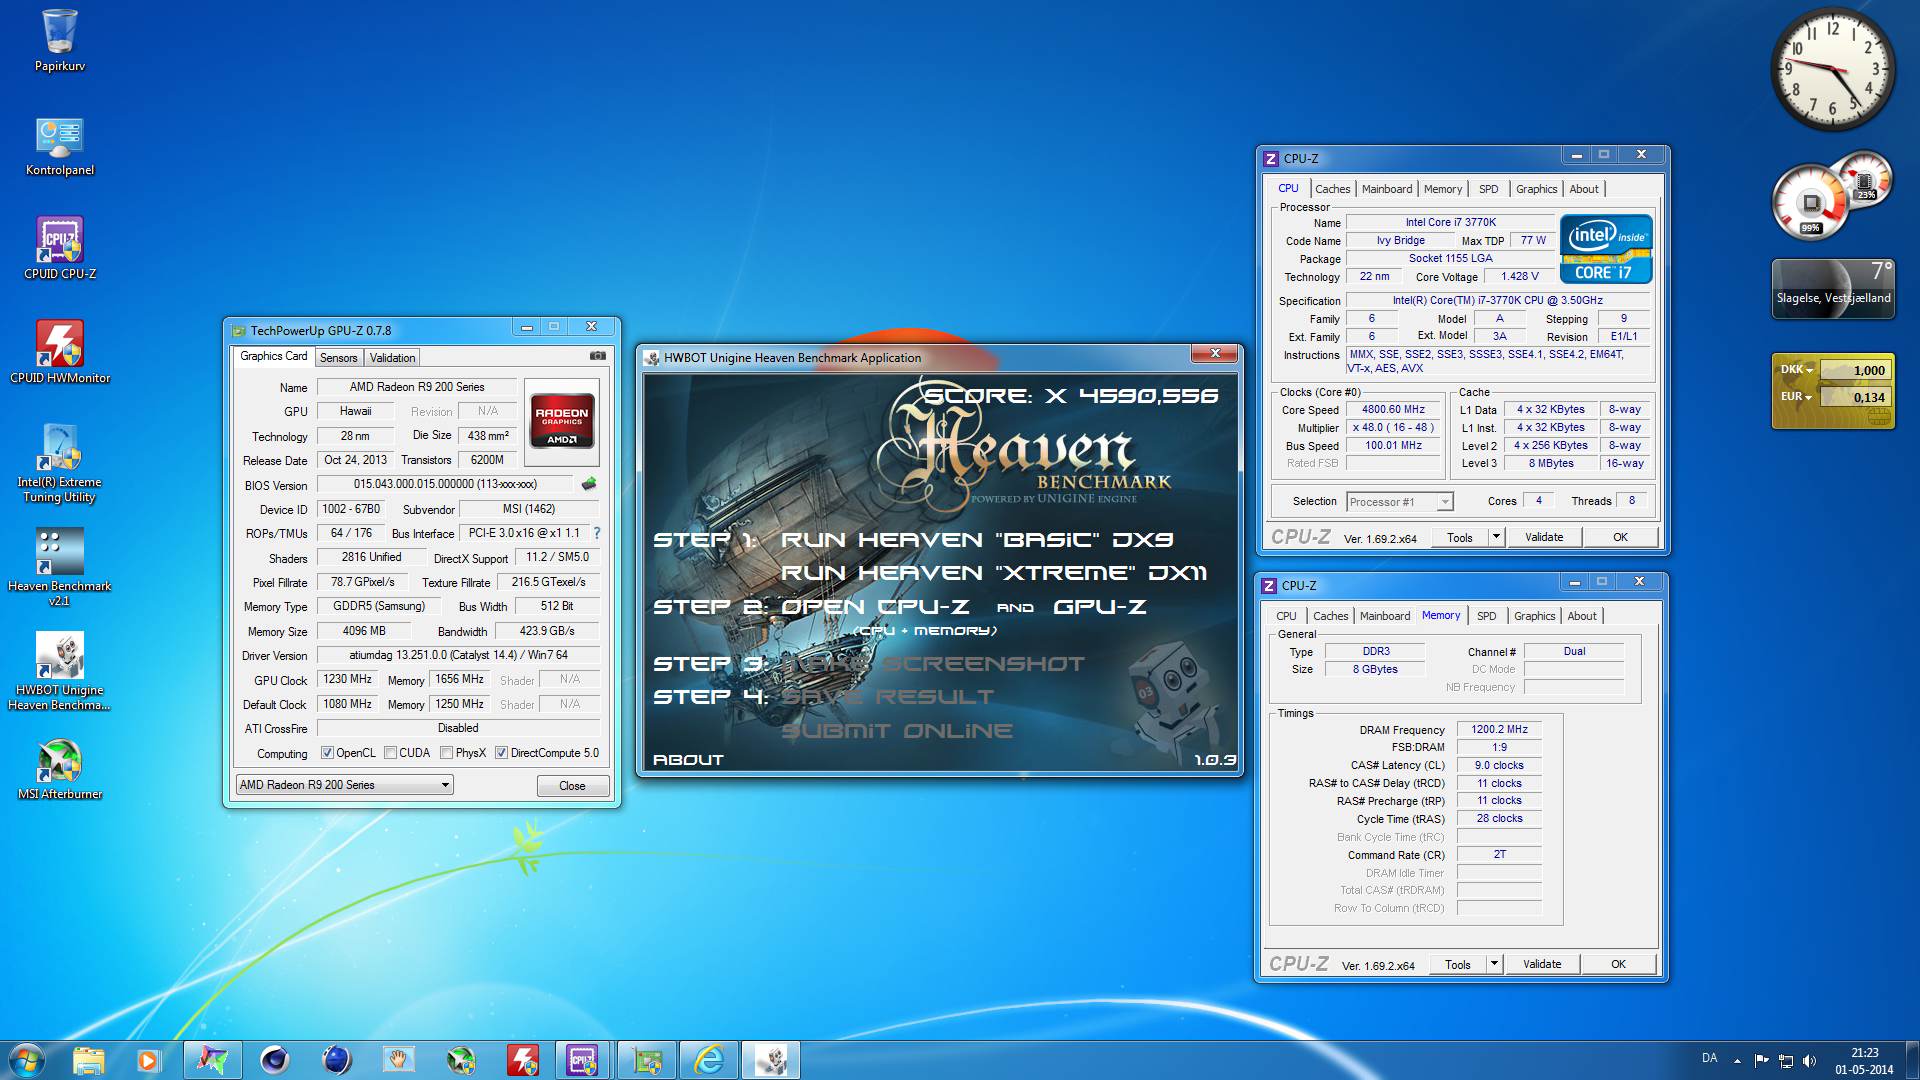Open HWBOT Unigine Heaven Benchmark desktop shortcut

[x=60, y=671]
